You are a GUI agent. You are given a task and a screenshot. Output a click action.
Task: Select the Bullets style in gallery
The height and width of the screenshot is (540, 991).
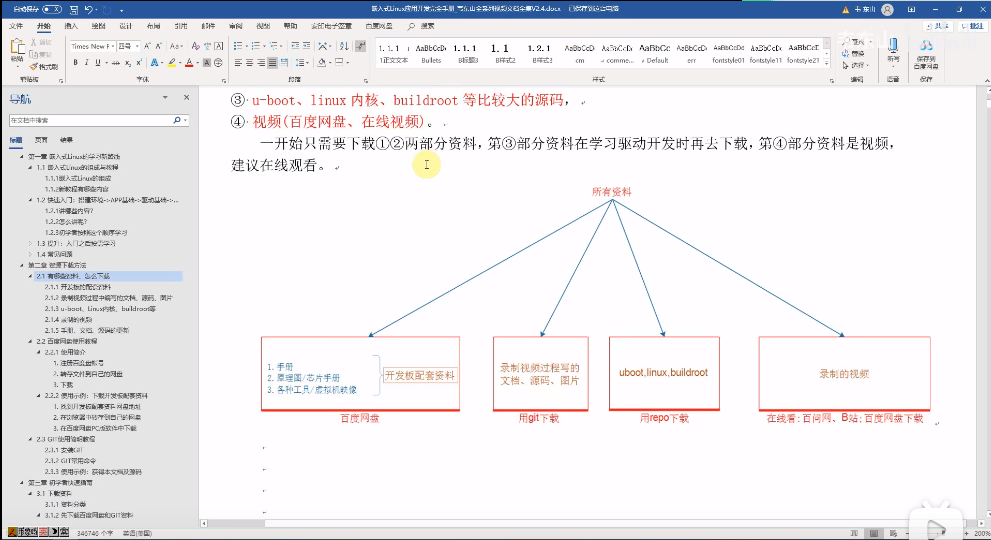click(x=431, y=54)
